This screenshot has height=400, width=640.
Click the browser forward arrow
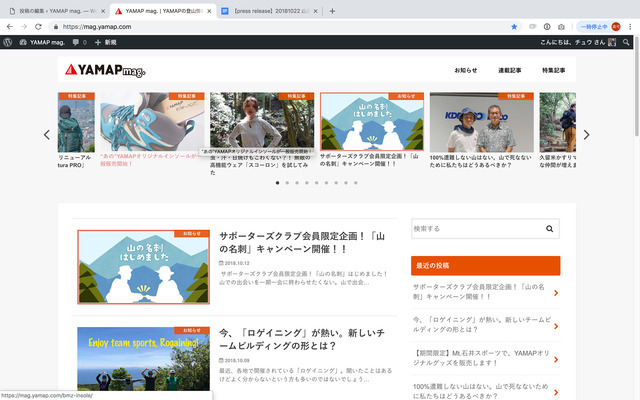[24, 27]
